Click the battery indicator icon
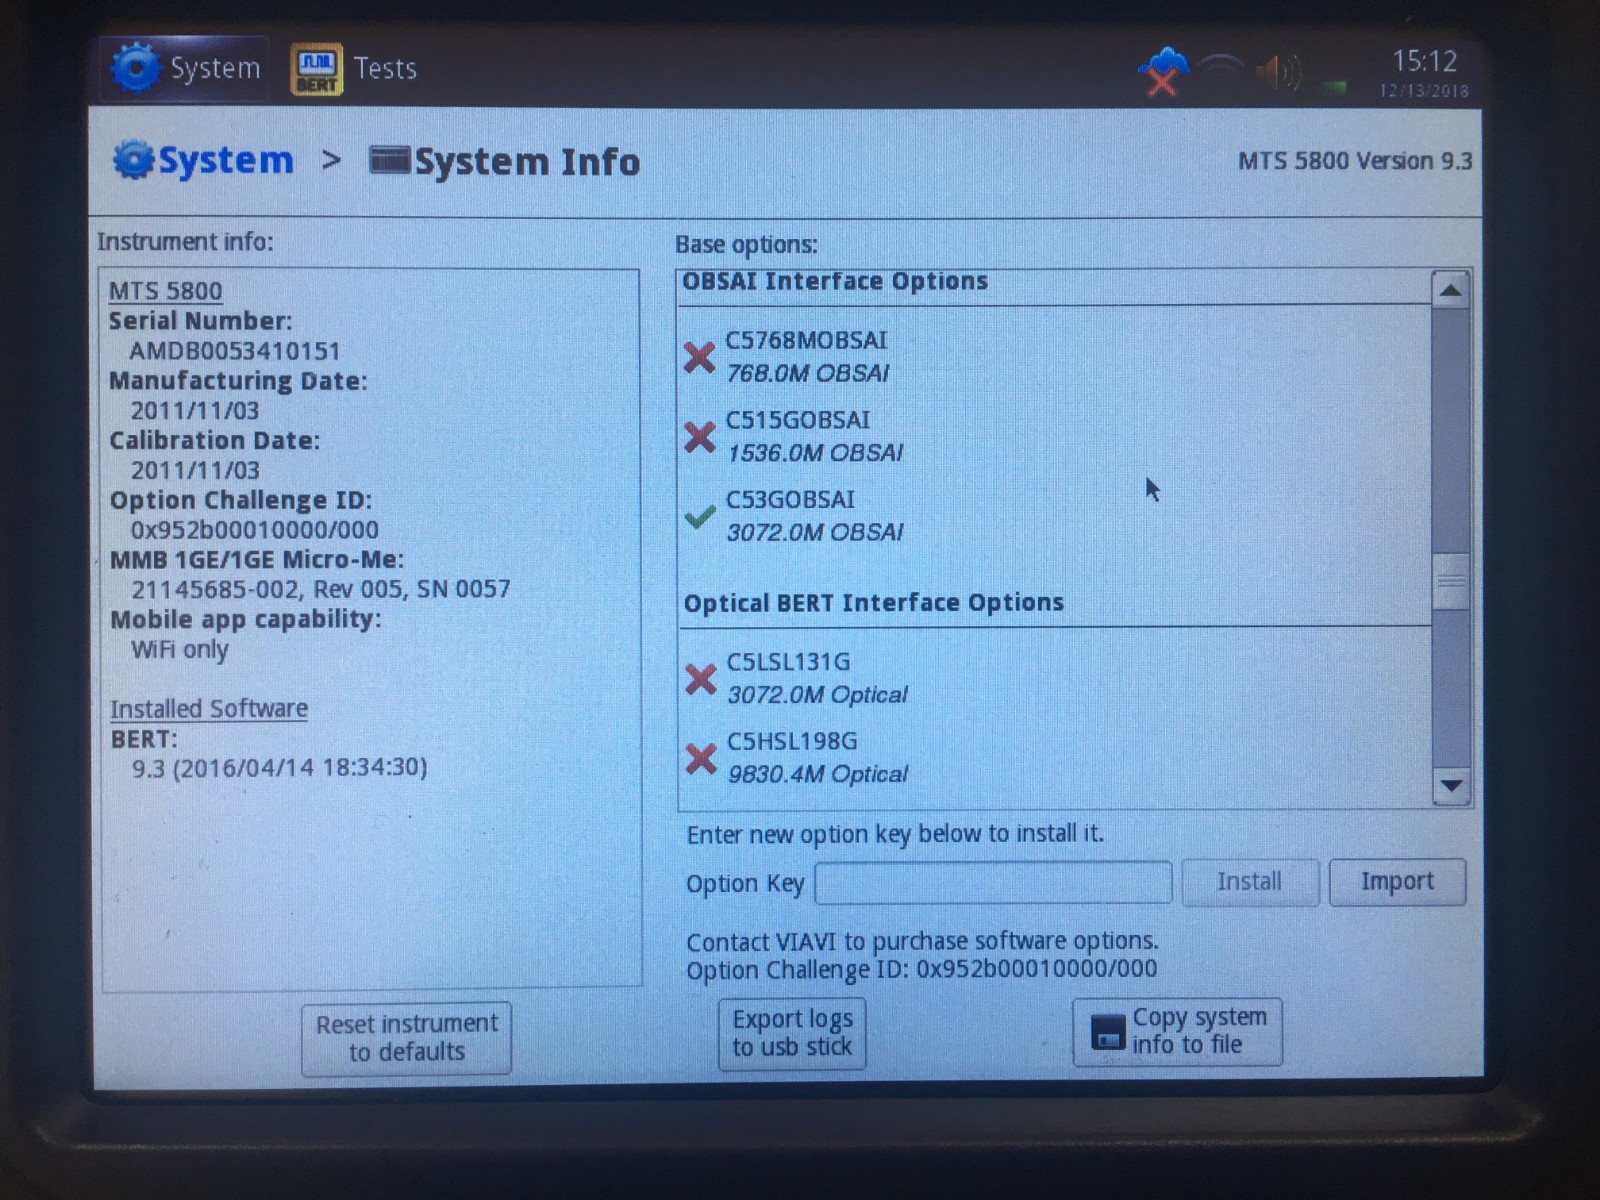Screen dimensions: 1600x1200 [x=1333, y=85]
